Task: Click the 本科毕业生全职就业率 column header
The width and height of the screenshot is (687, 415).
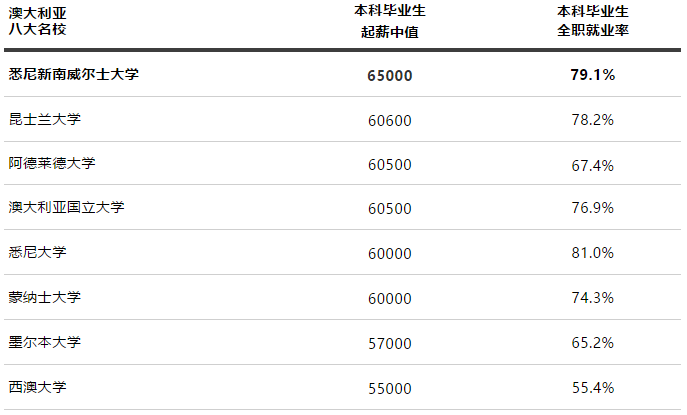Action: (592, 21)
